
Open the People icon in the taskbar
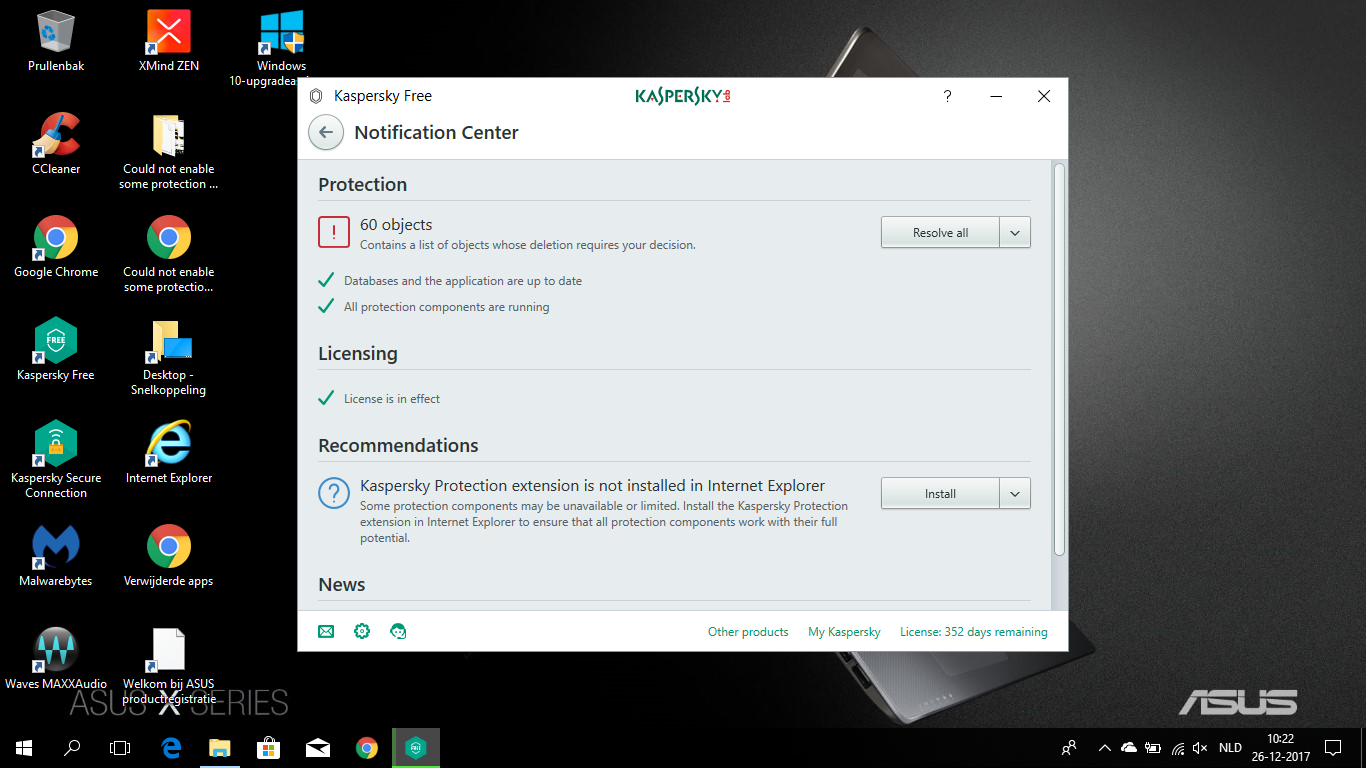1069,747
